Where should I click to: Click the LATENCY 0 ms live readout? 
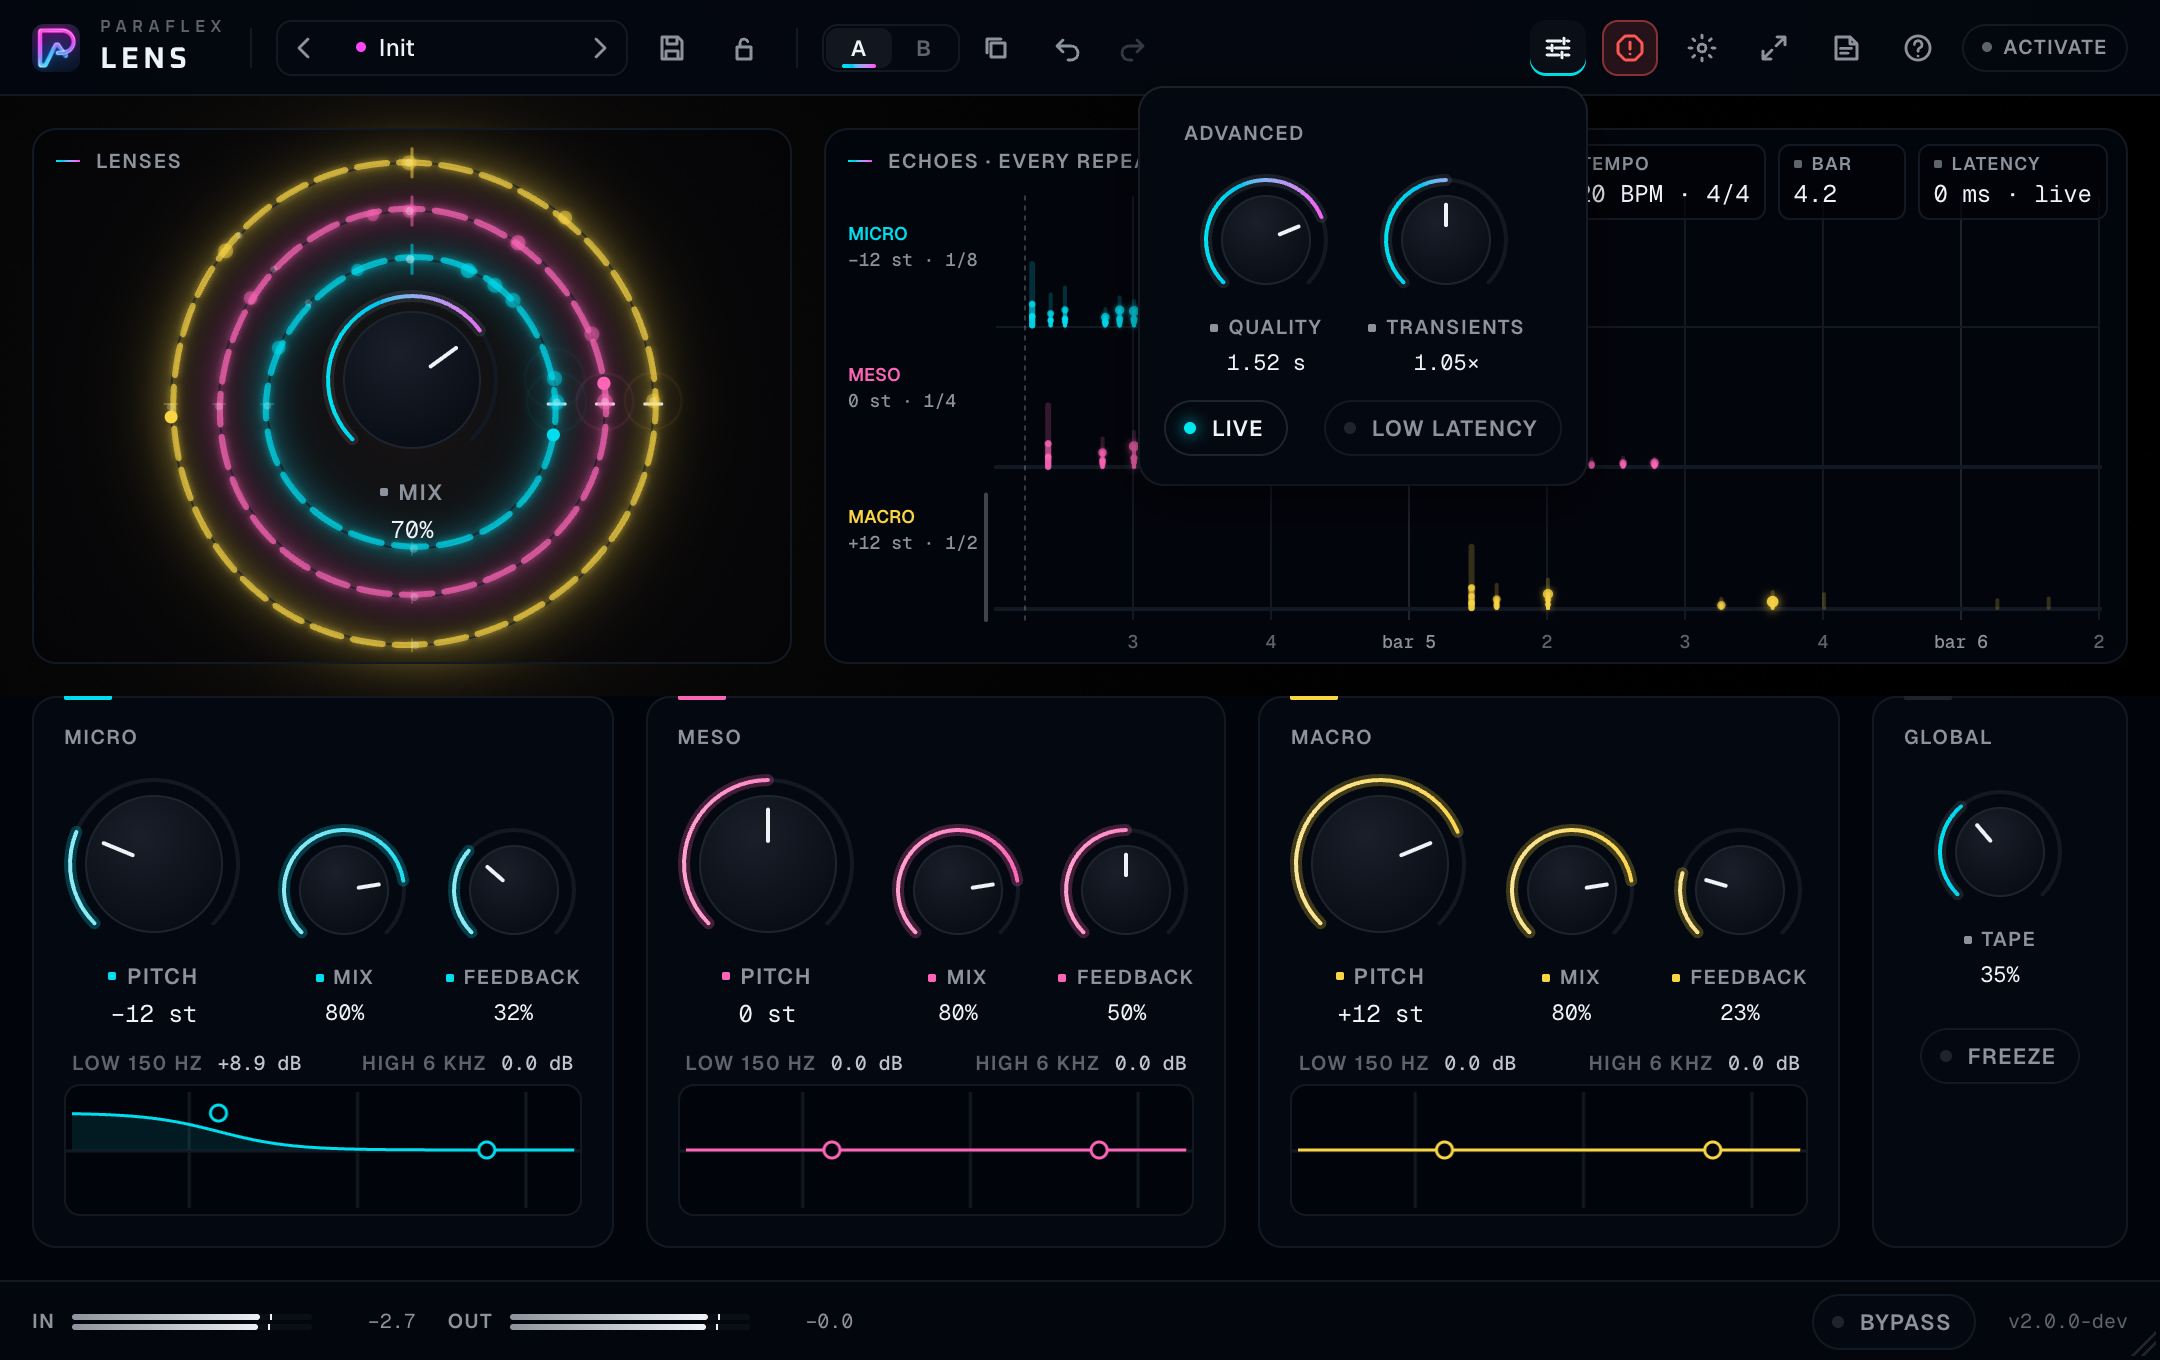[2012, 181]
